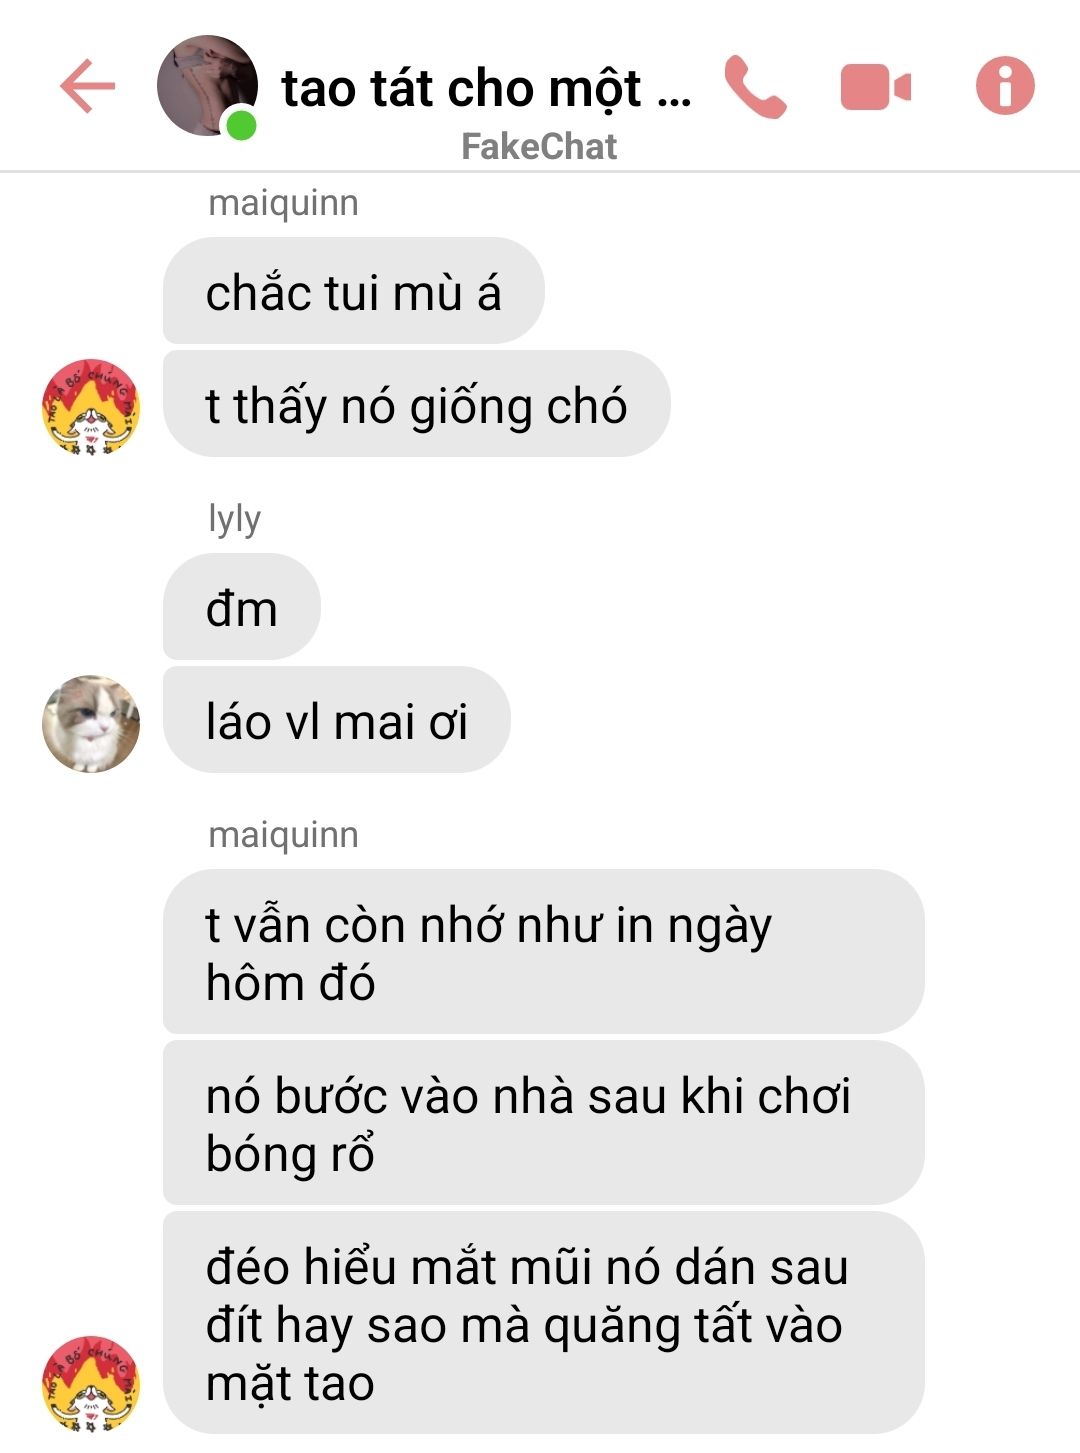Tap the FakeChat subtitle label
The image size is (1080, 1453).
(x=539, y=147)
